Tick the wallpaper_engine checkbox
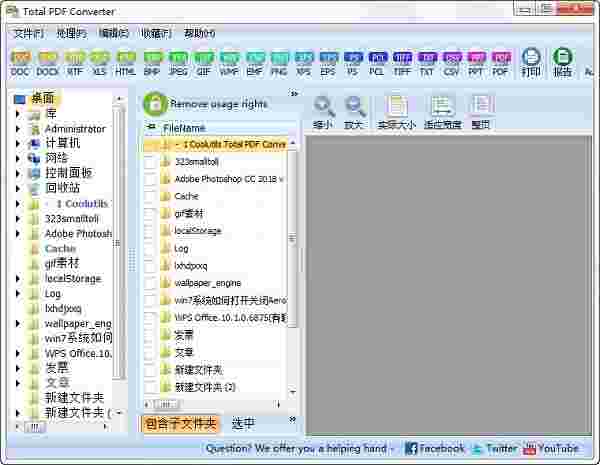This screenshot has height=465, width=600. 150,283
